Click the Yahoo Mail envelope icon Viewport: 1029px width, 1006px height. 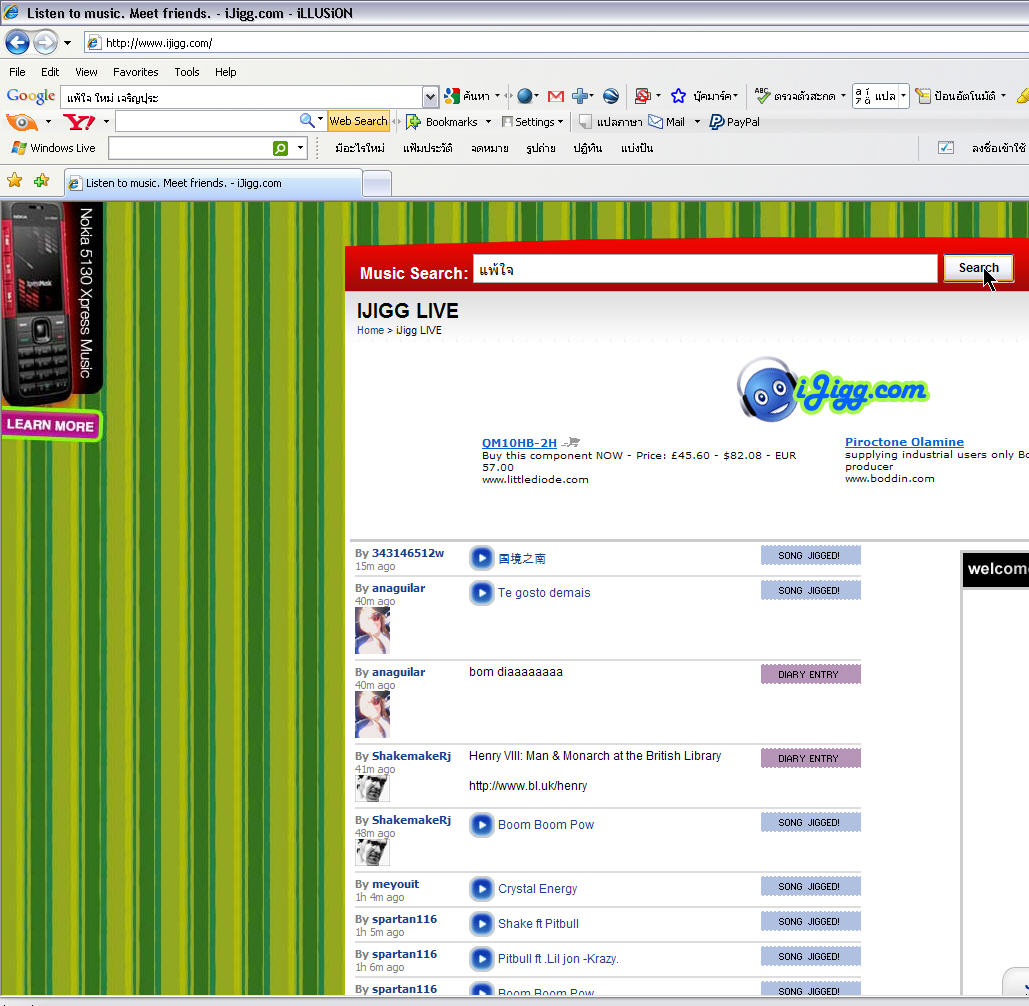655,122
